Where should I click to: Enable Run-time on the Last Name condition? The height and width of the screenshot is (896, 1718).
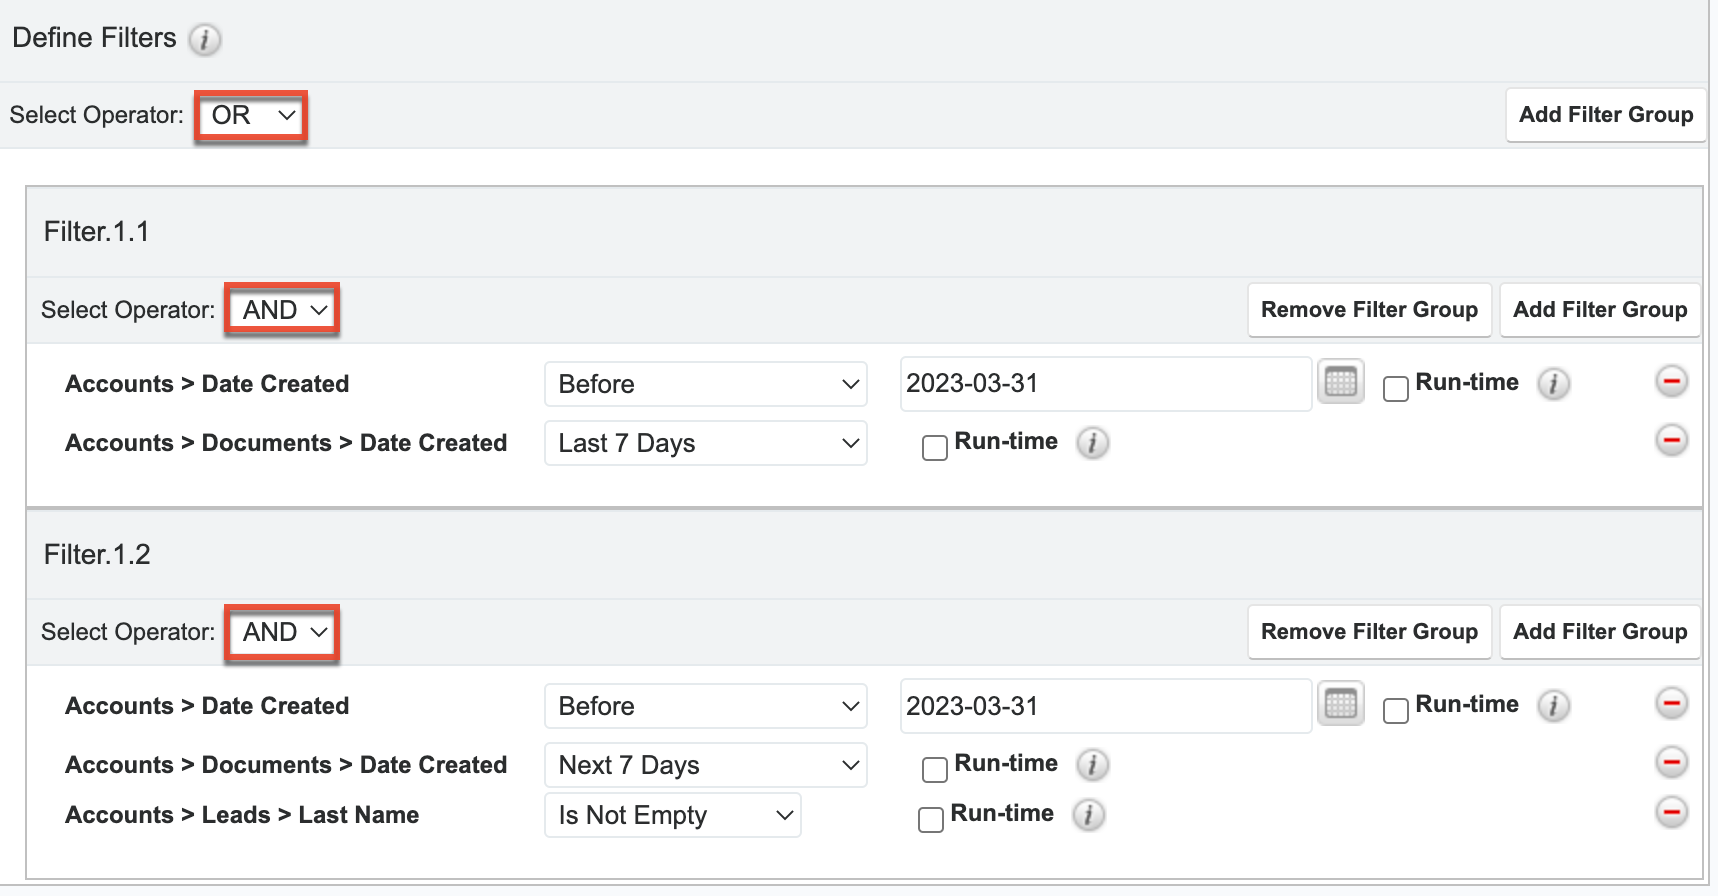coord(930,819)
